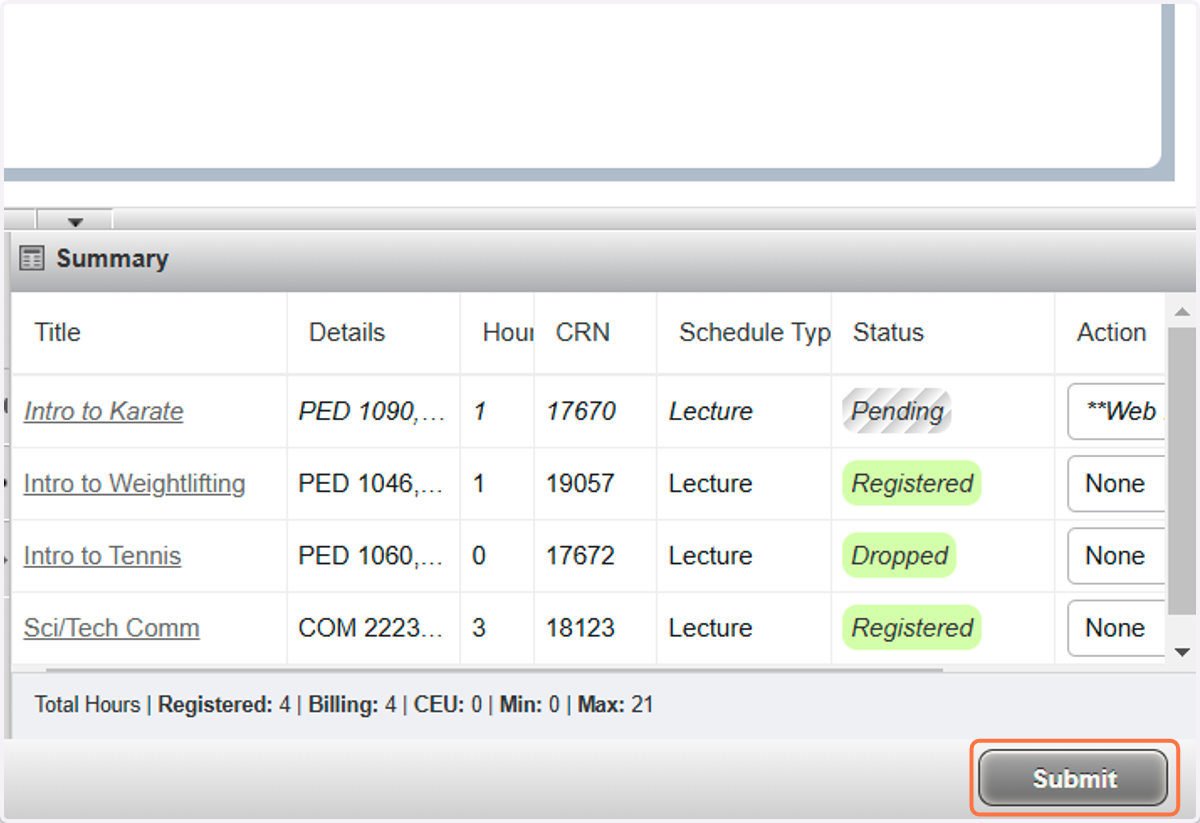Open the Intro to Tennis course link
This screenshot has height=823, width=1200.
pos(102,555)
